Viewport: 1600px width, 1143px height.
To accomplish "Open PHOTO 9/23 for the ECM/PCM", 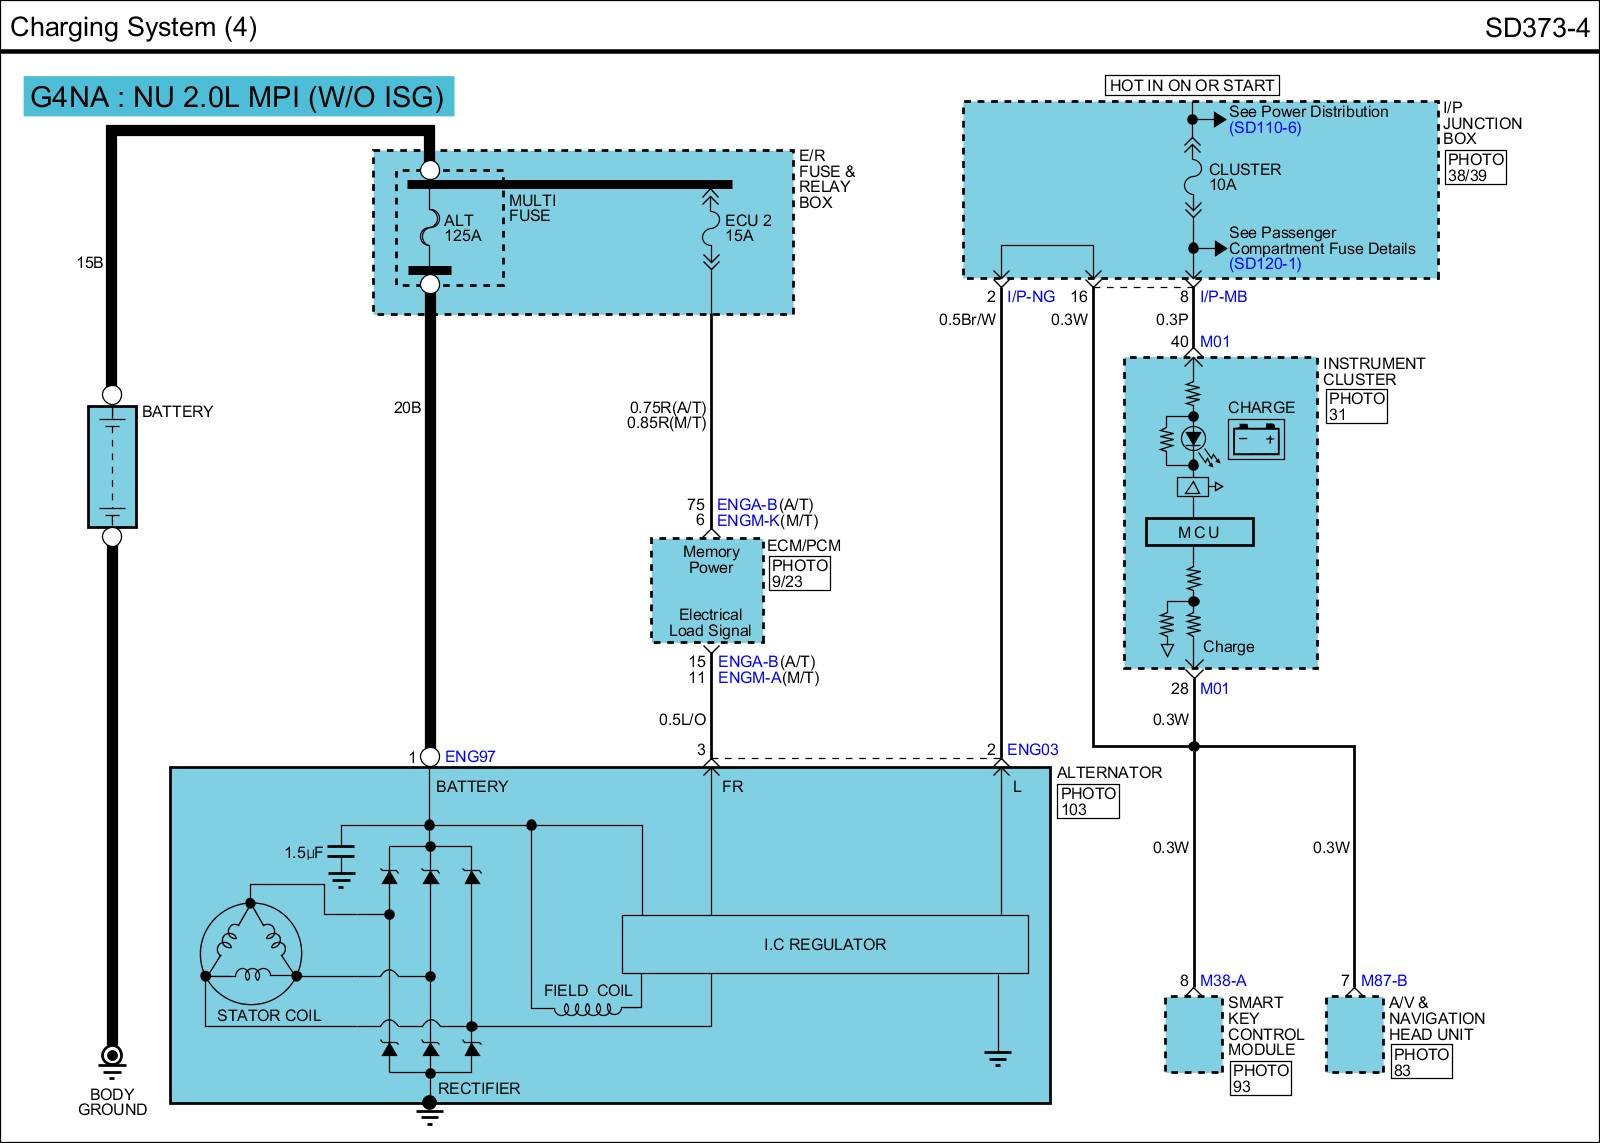I will pos(800,573).
